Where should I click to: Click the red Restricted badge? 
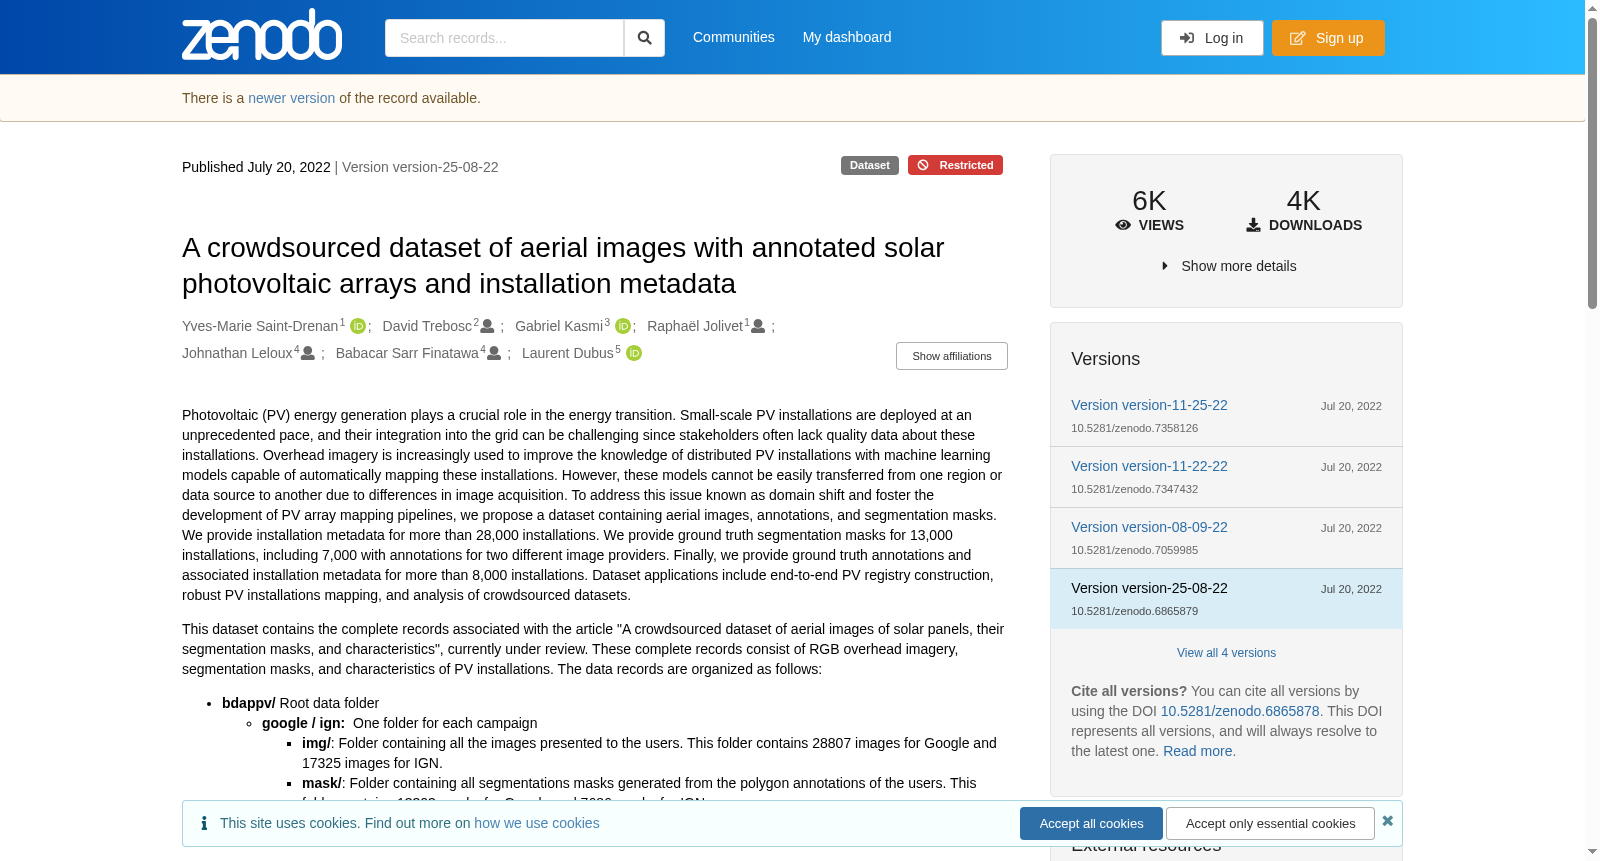(955, 165)
